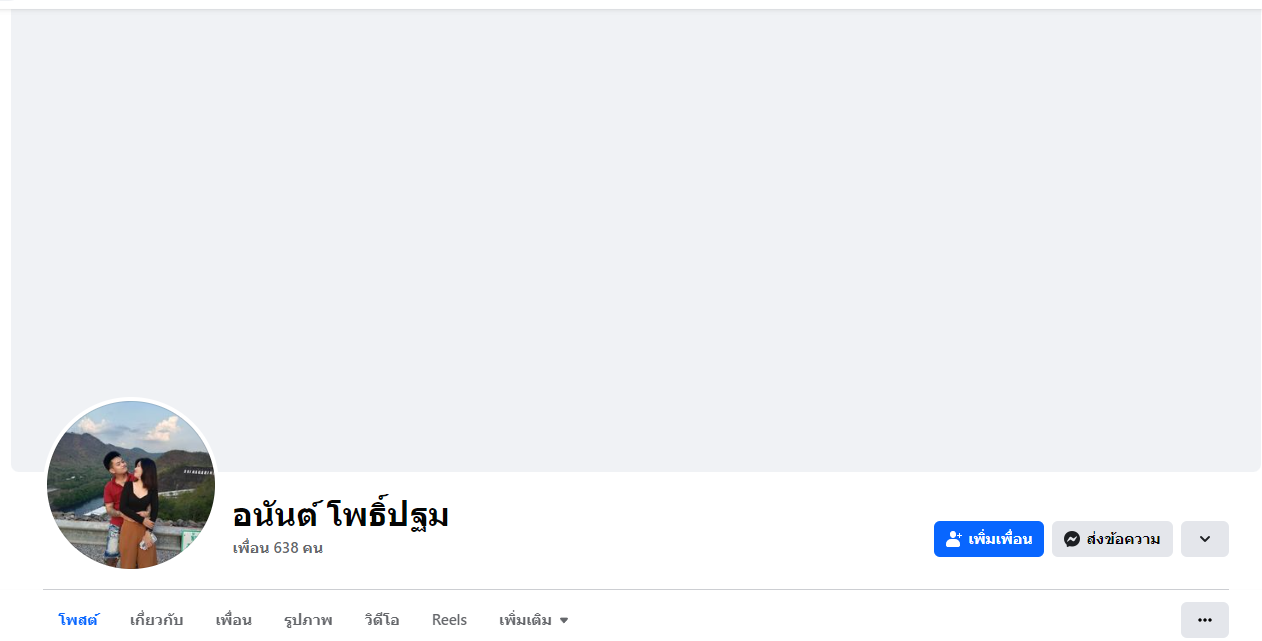
Task: Click the couple shown in the profile photo
Action: coord(133,508)
